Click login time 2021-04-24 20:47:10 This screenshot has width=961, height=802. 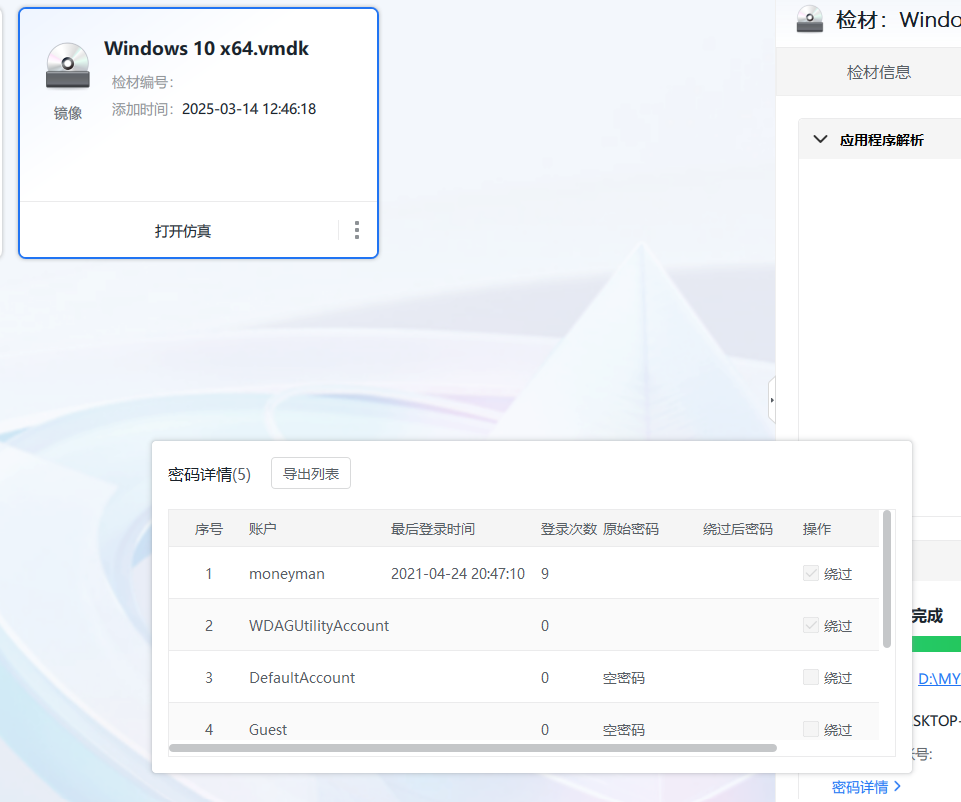click(x=458, y=573)
